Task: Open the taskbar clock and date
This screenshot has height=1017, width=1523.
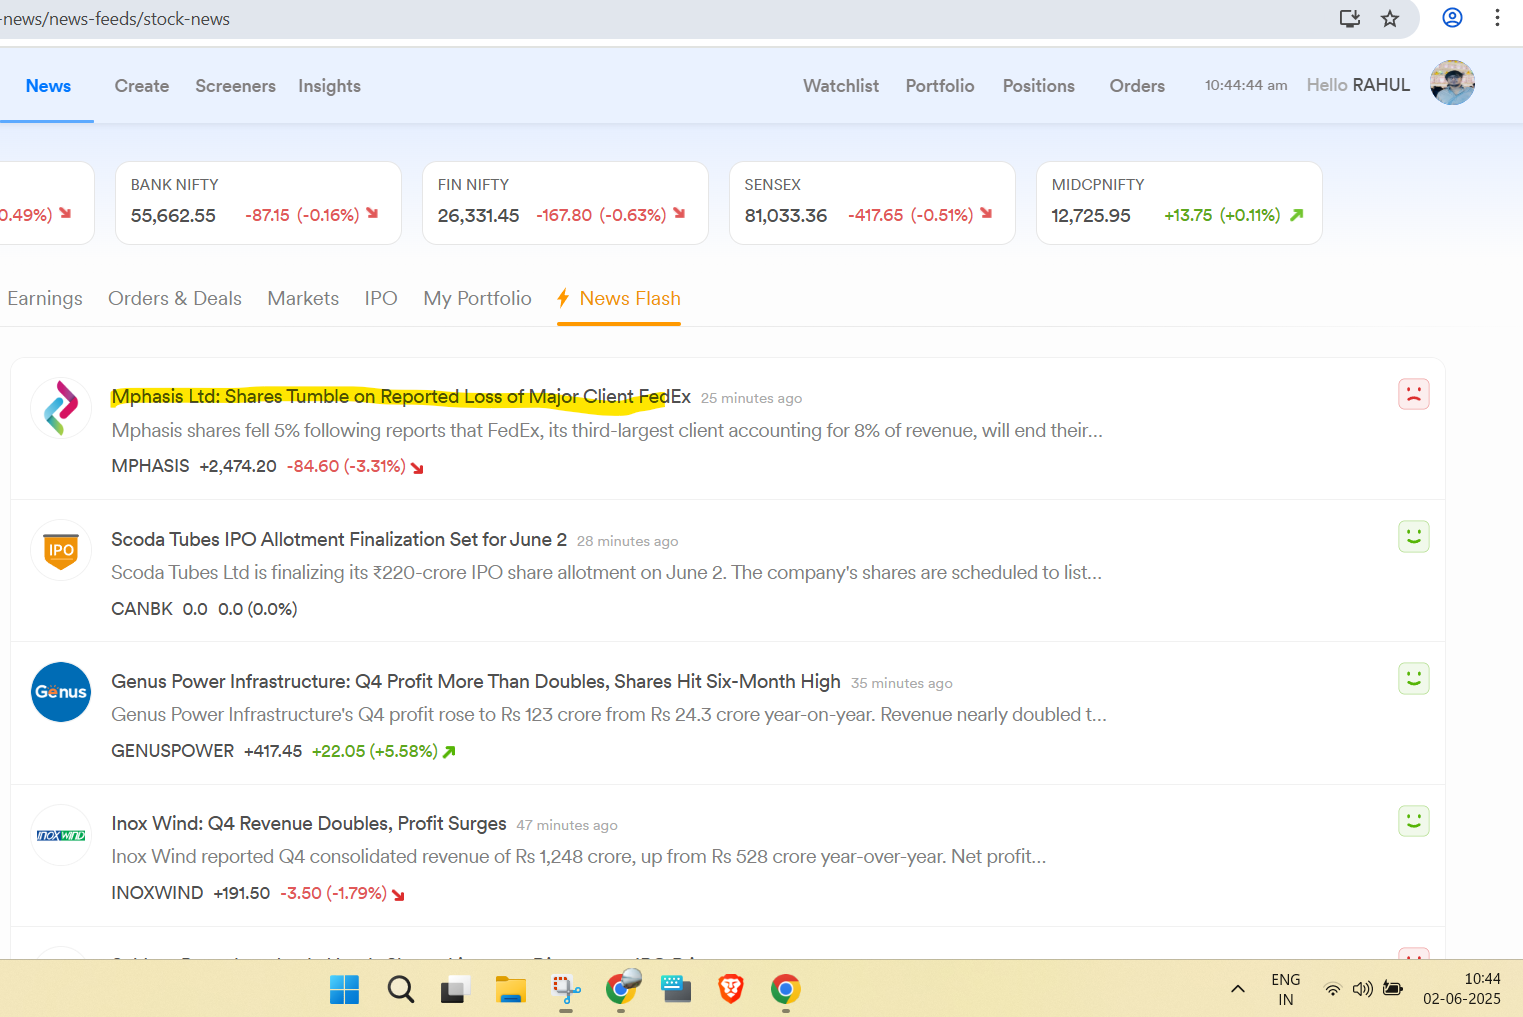Action: tap(1462, 989)
